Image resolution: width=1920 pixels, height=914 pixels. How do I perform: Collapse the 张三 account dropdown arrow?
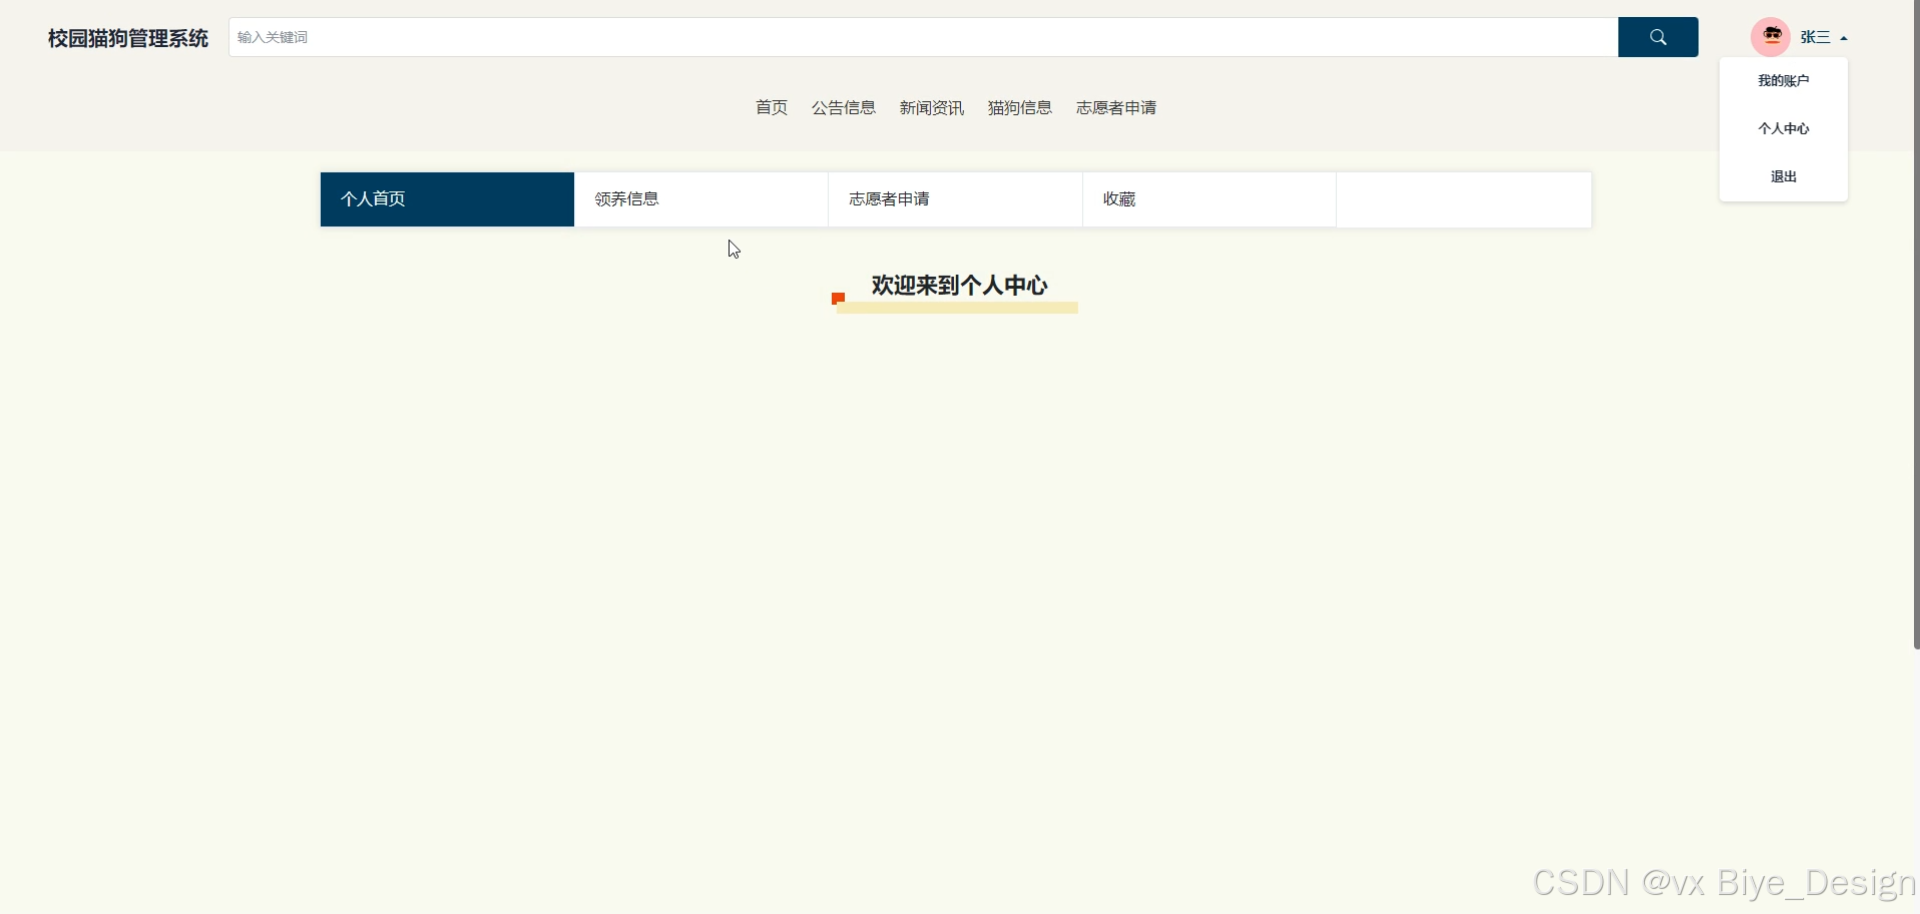[1844, 38]
